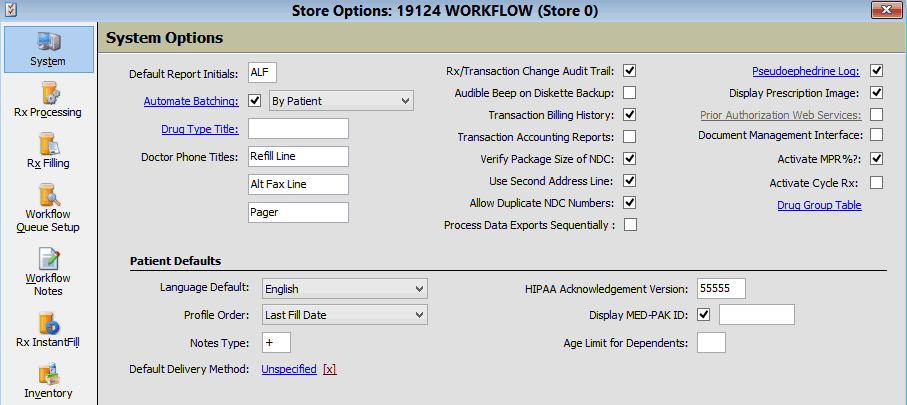Close the Store Options window

click(x=887, y=9)
